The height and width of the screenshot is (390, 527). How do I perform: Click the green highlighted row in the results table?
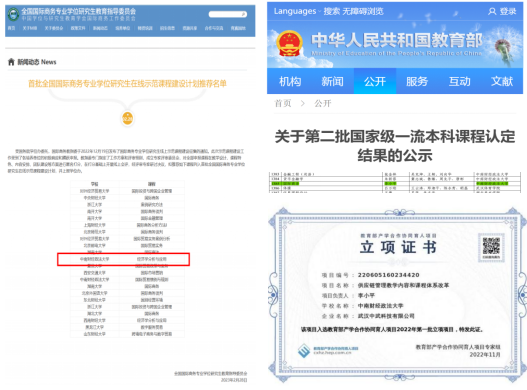tap(395, 184)
